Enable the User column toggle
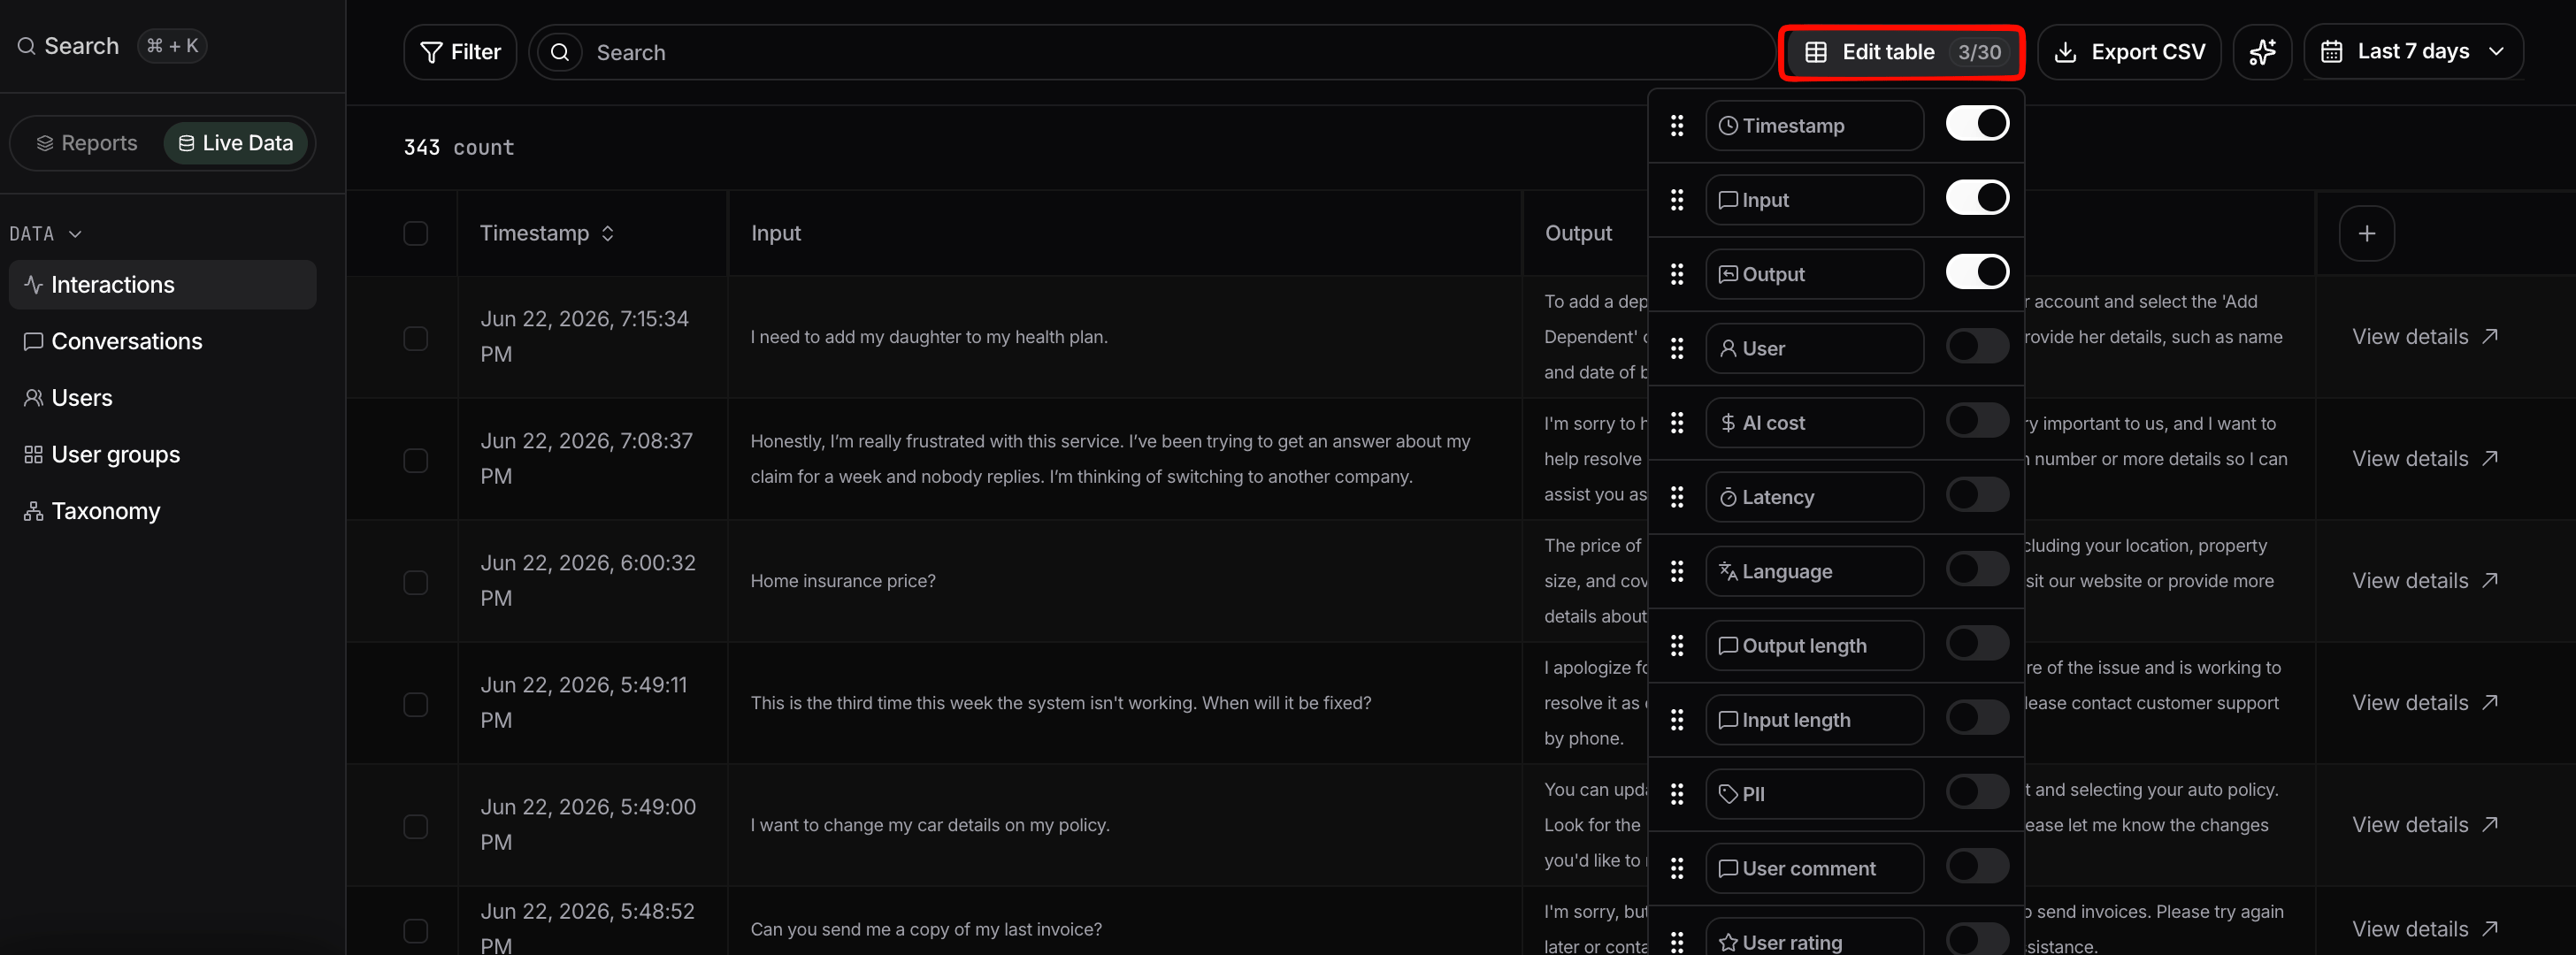This screenshot has width=2576, height=955. (x=1977, y=347)
